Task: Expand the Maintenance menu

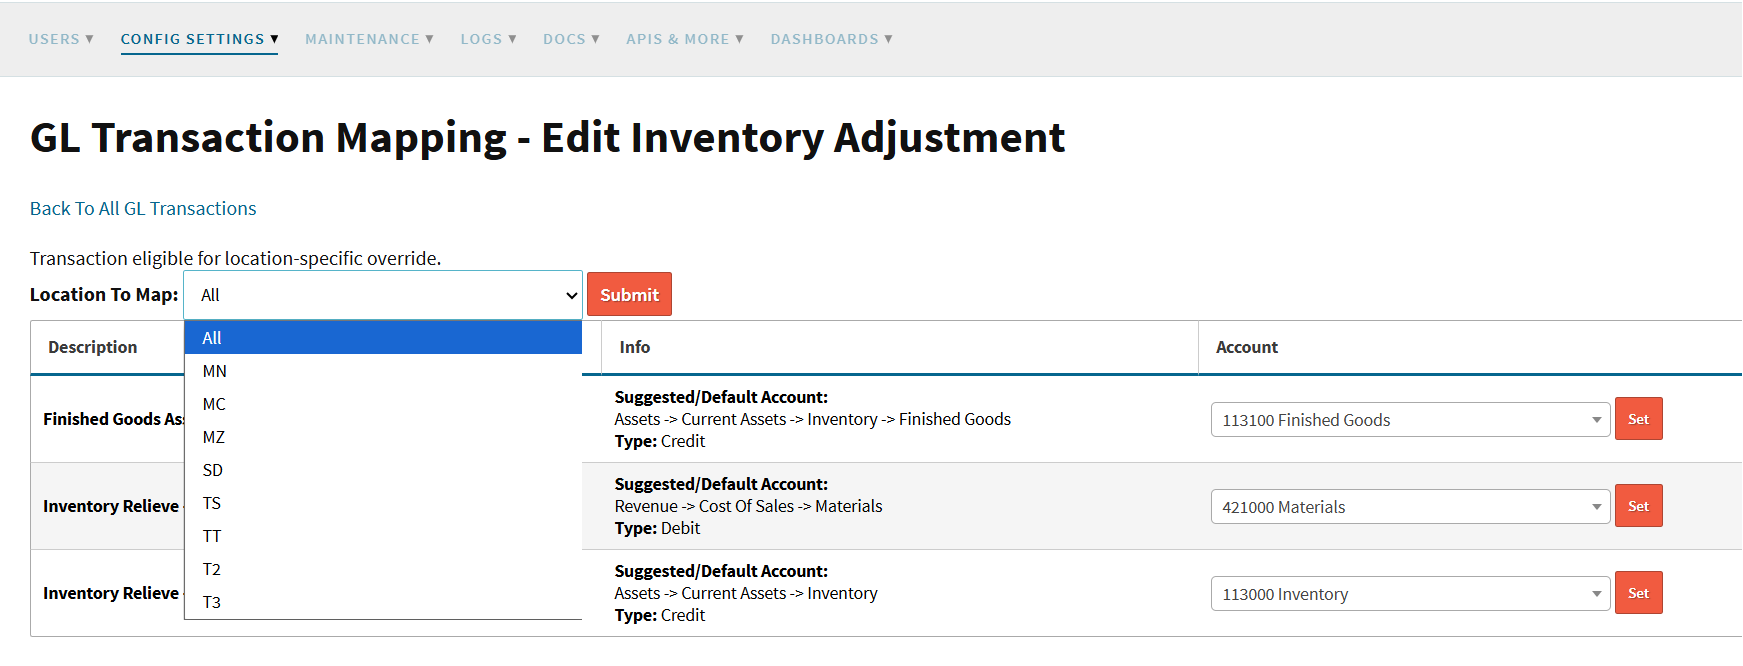Action: click(369, 39)
